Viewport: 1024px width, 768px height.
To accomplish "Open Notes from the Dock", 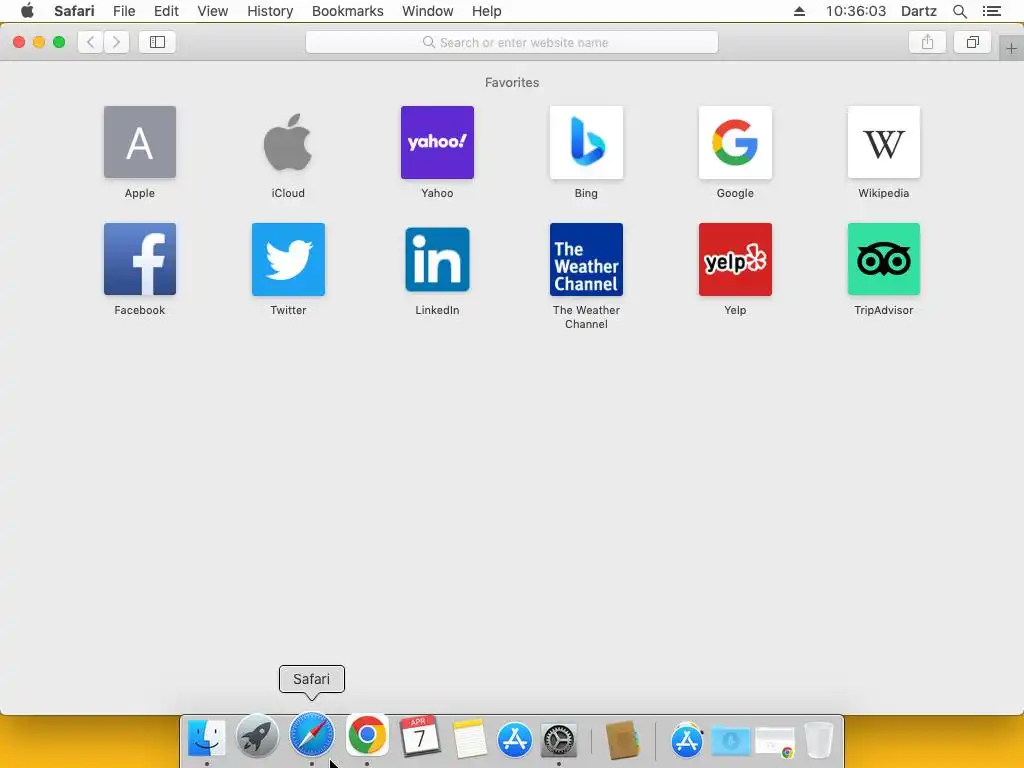I will (469, 739).
